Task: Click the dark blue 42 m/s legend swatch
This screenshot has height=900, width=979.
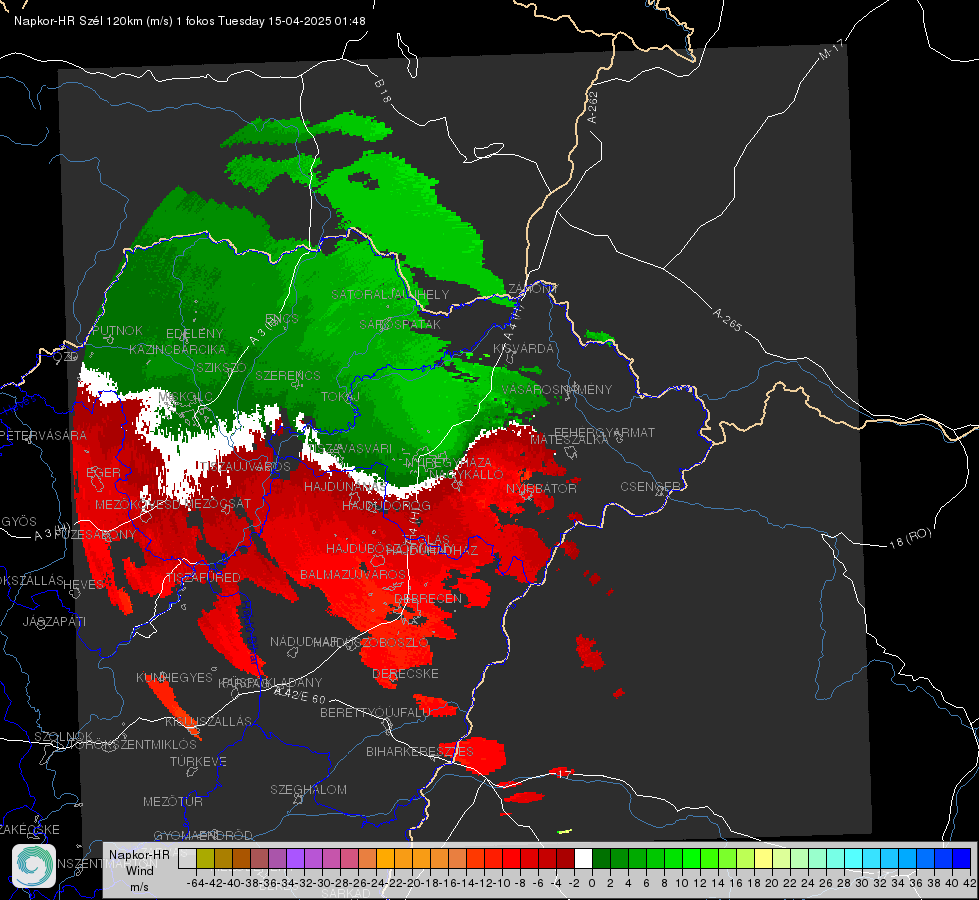Action: [x=962, y=859]
